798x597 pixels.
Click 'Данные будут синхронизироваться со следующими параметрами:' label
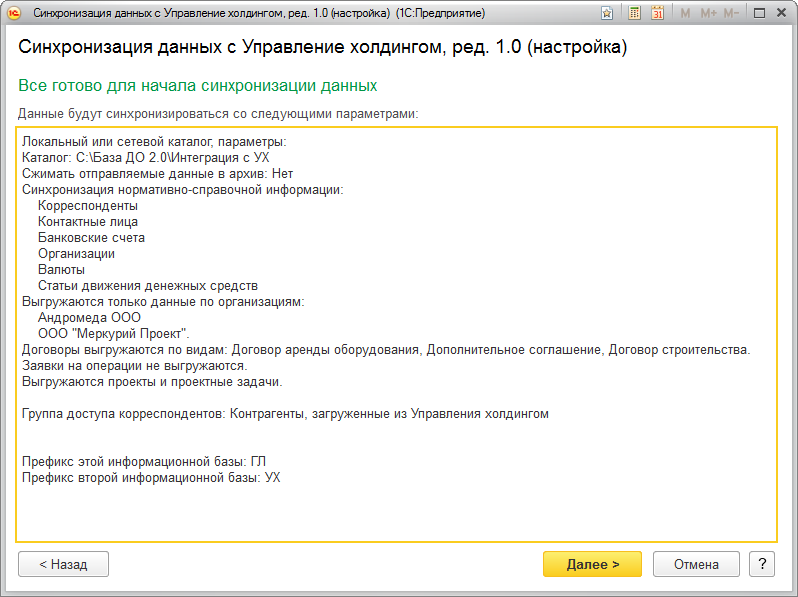click(x=218, y=113)
